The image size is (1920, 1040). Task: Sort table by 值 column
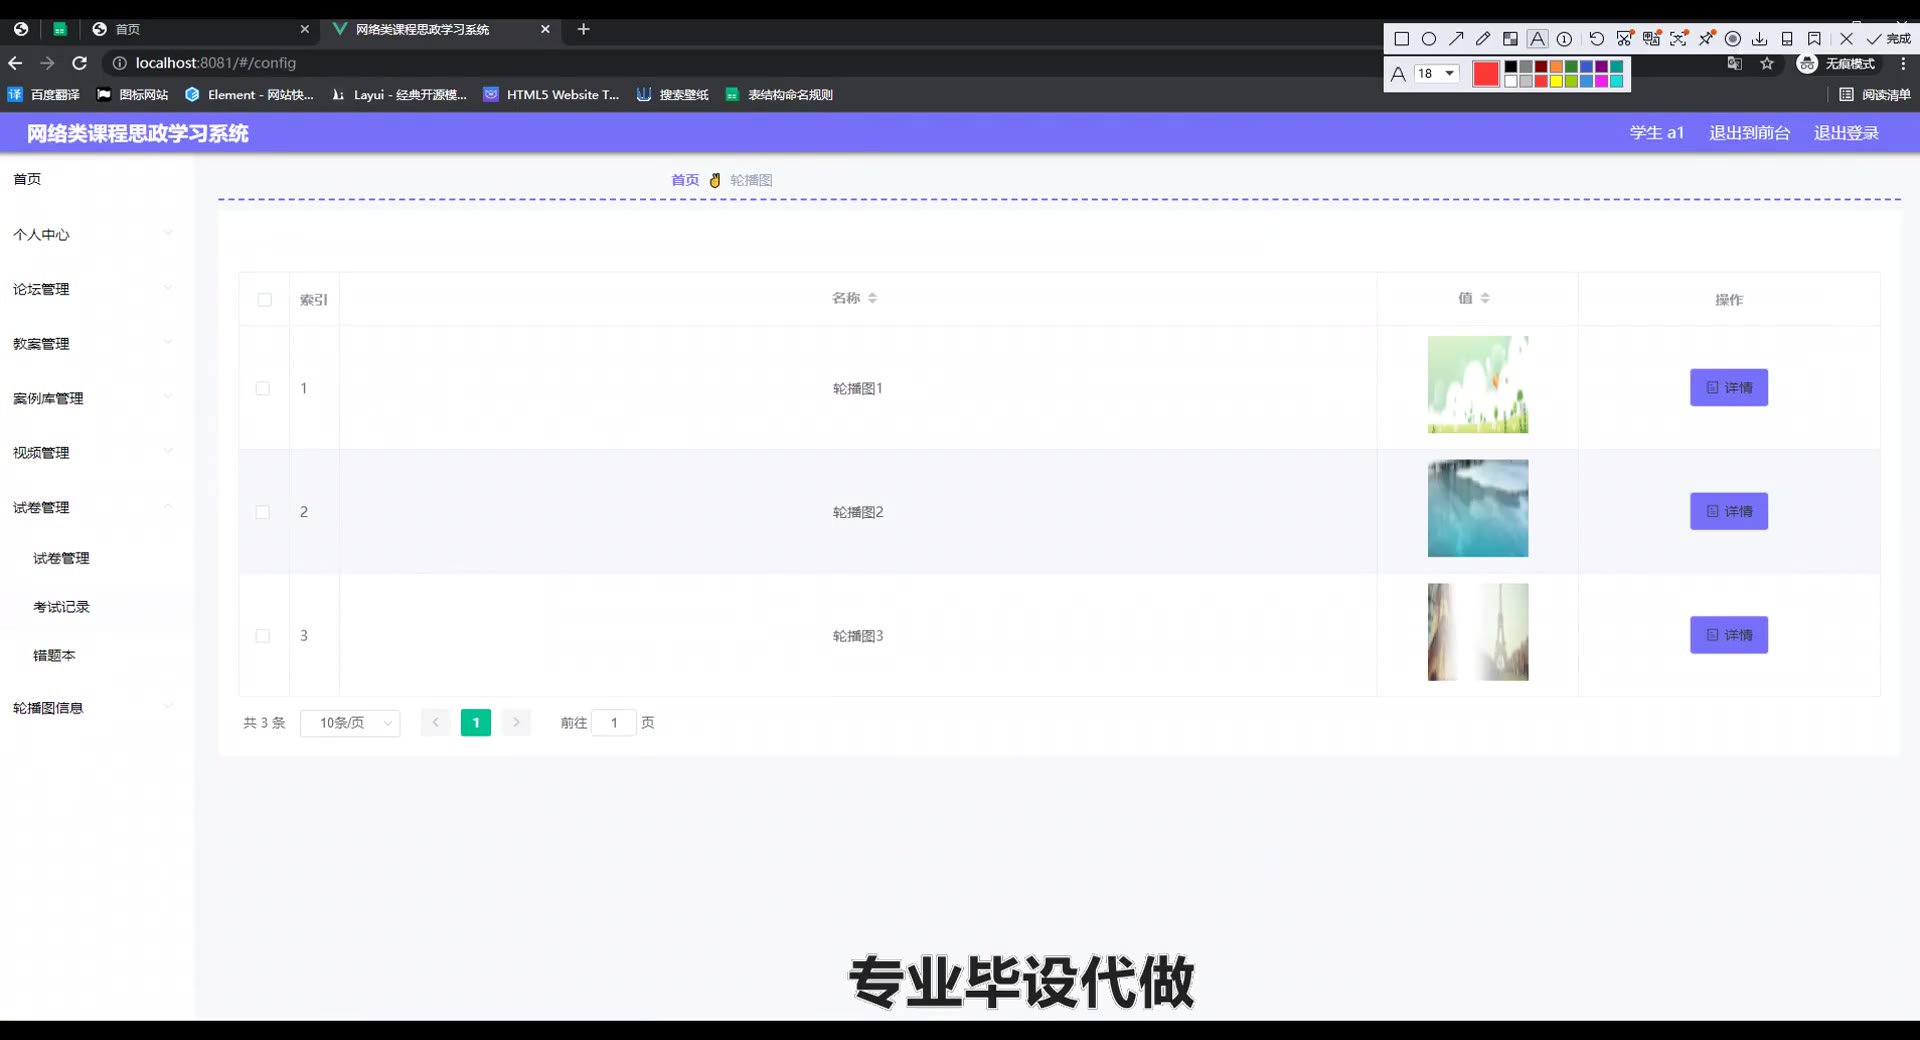(x=1485, y=298)
